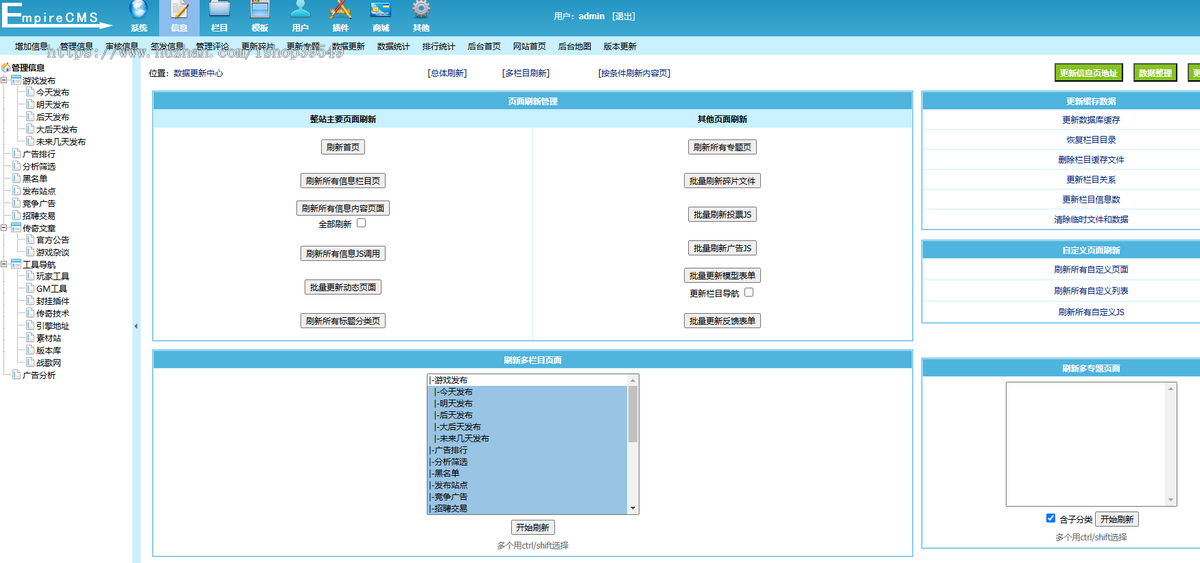
Task: Click the 清除临时文件和数据 link
Action: [1091, 219]
